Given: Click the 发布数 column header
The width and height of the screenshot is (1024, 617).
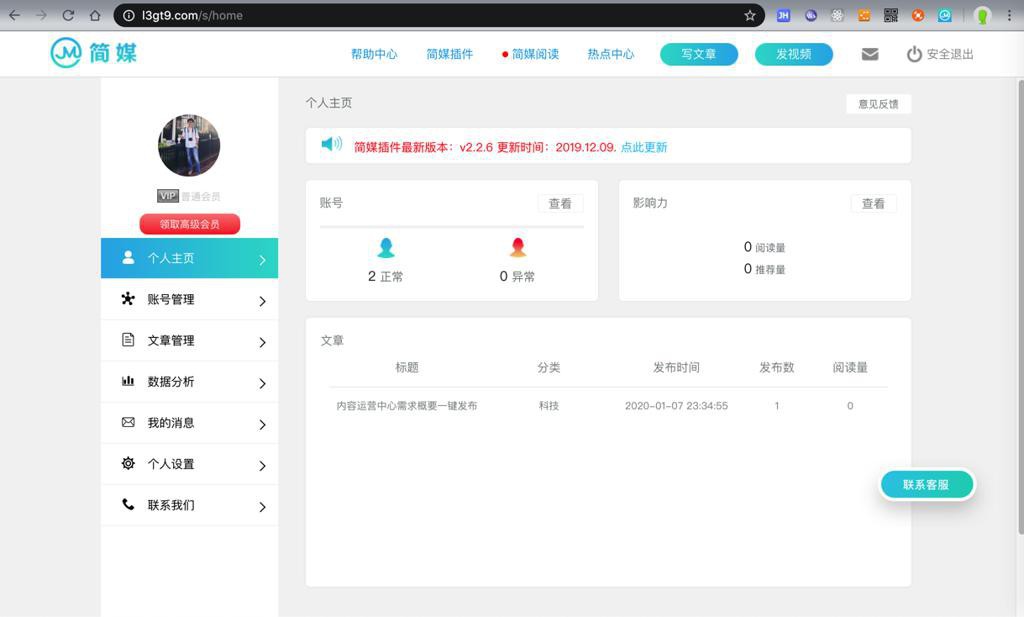Looking at the screenshot, I should click(x=776, y=367).
